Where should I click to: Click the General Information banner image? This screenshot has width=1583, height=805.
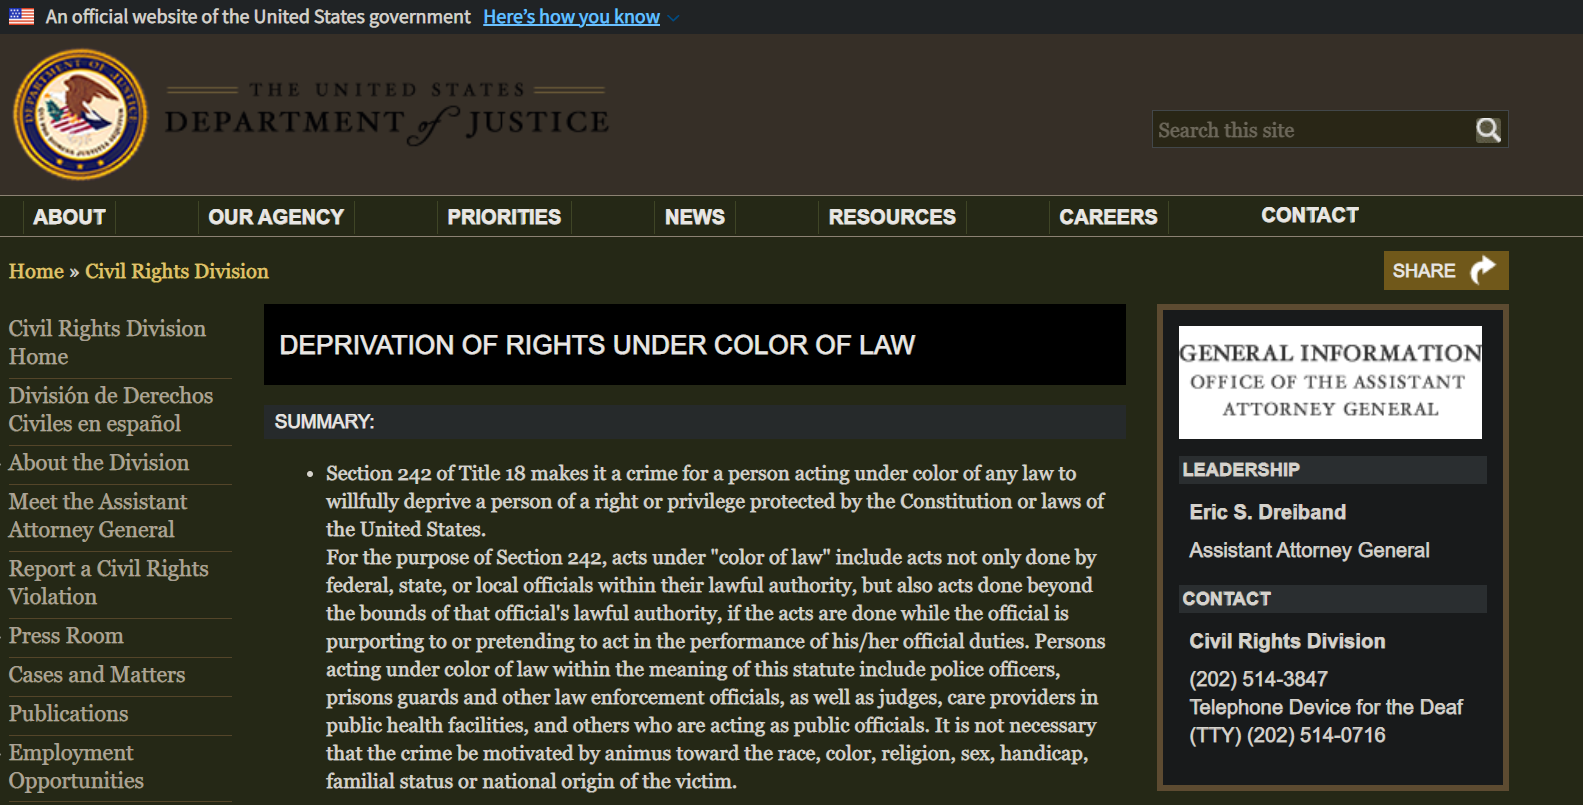coord(1330,382)
